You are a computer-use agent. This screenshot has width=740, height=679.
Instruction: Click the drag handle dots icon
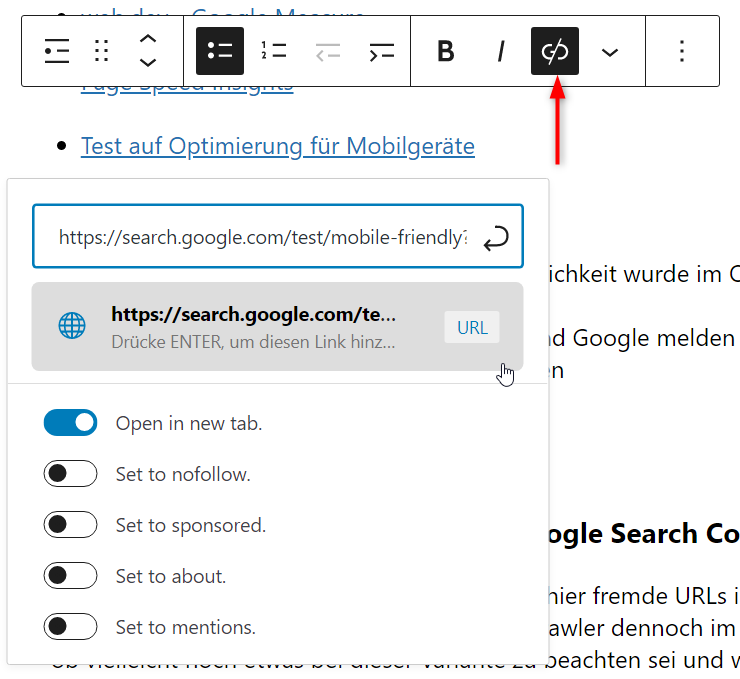101,51
